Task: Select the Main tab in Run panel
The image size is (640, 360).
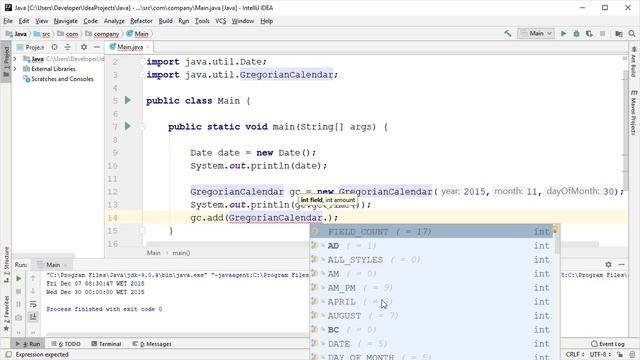Action: (52, 264)
